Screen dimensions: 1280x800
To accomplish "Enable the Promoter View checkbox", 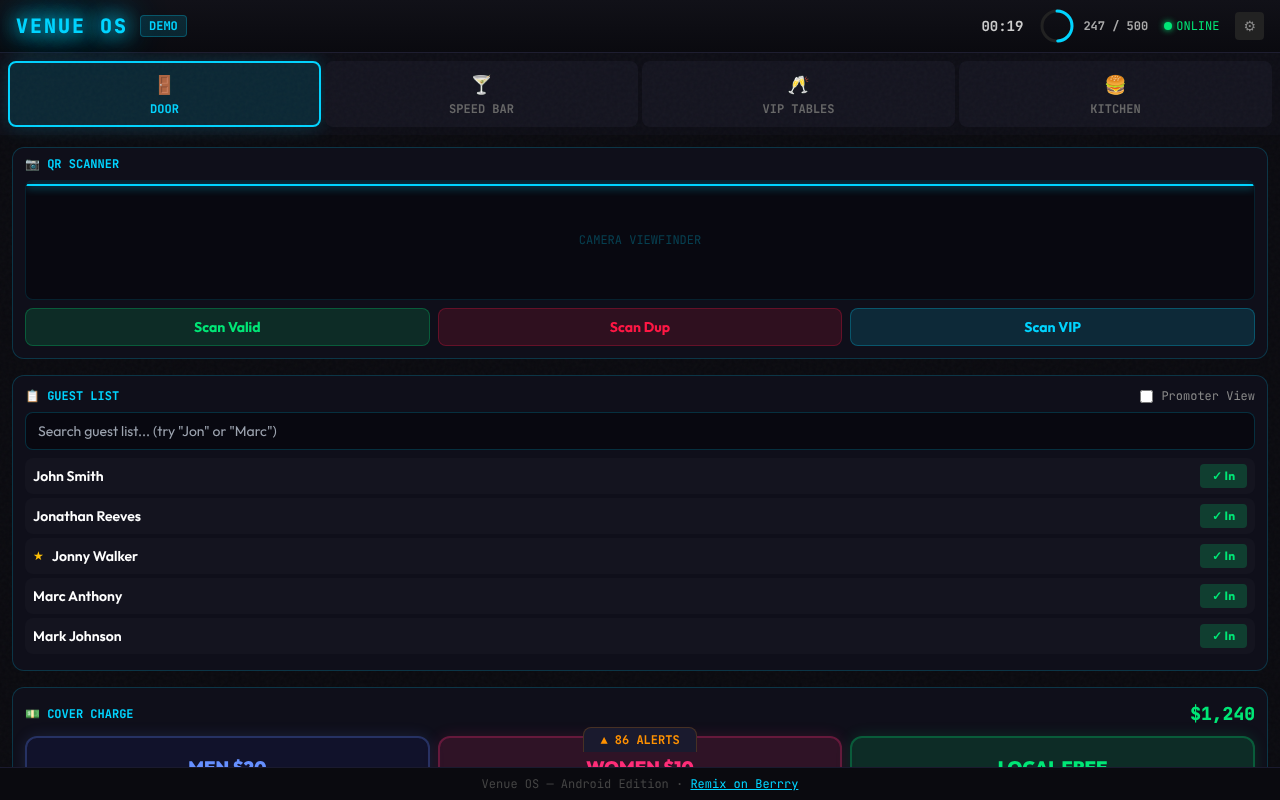I will point(1146,396).
